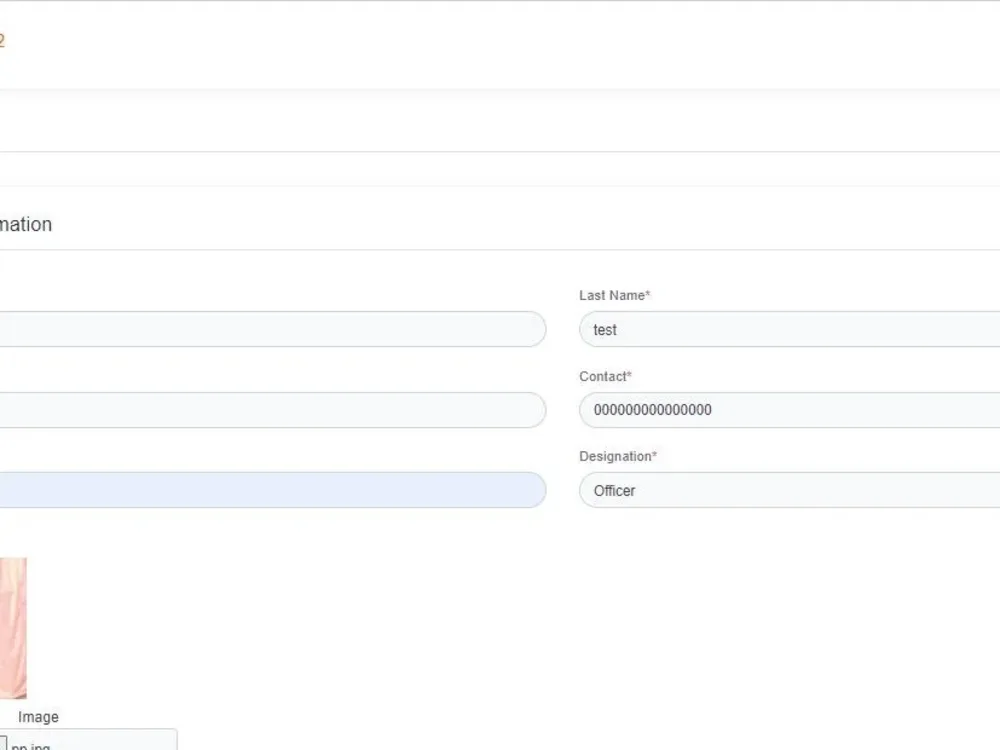Image resolution: width=1000 pixels, height=750 pixels.
Task: Click the Last Name field containing test
Action: tap(790, 329)
